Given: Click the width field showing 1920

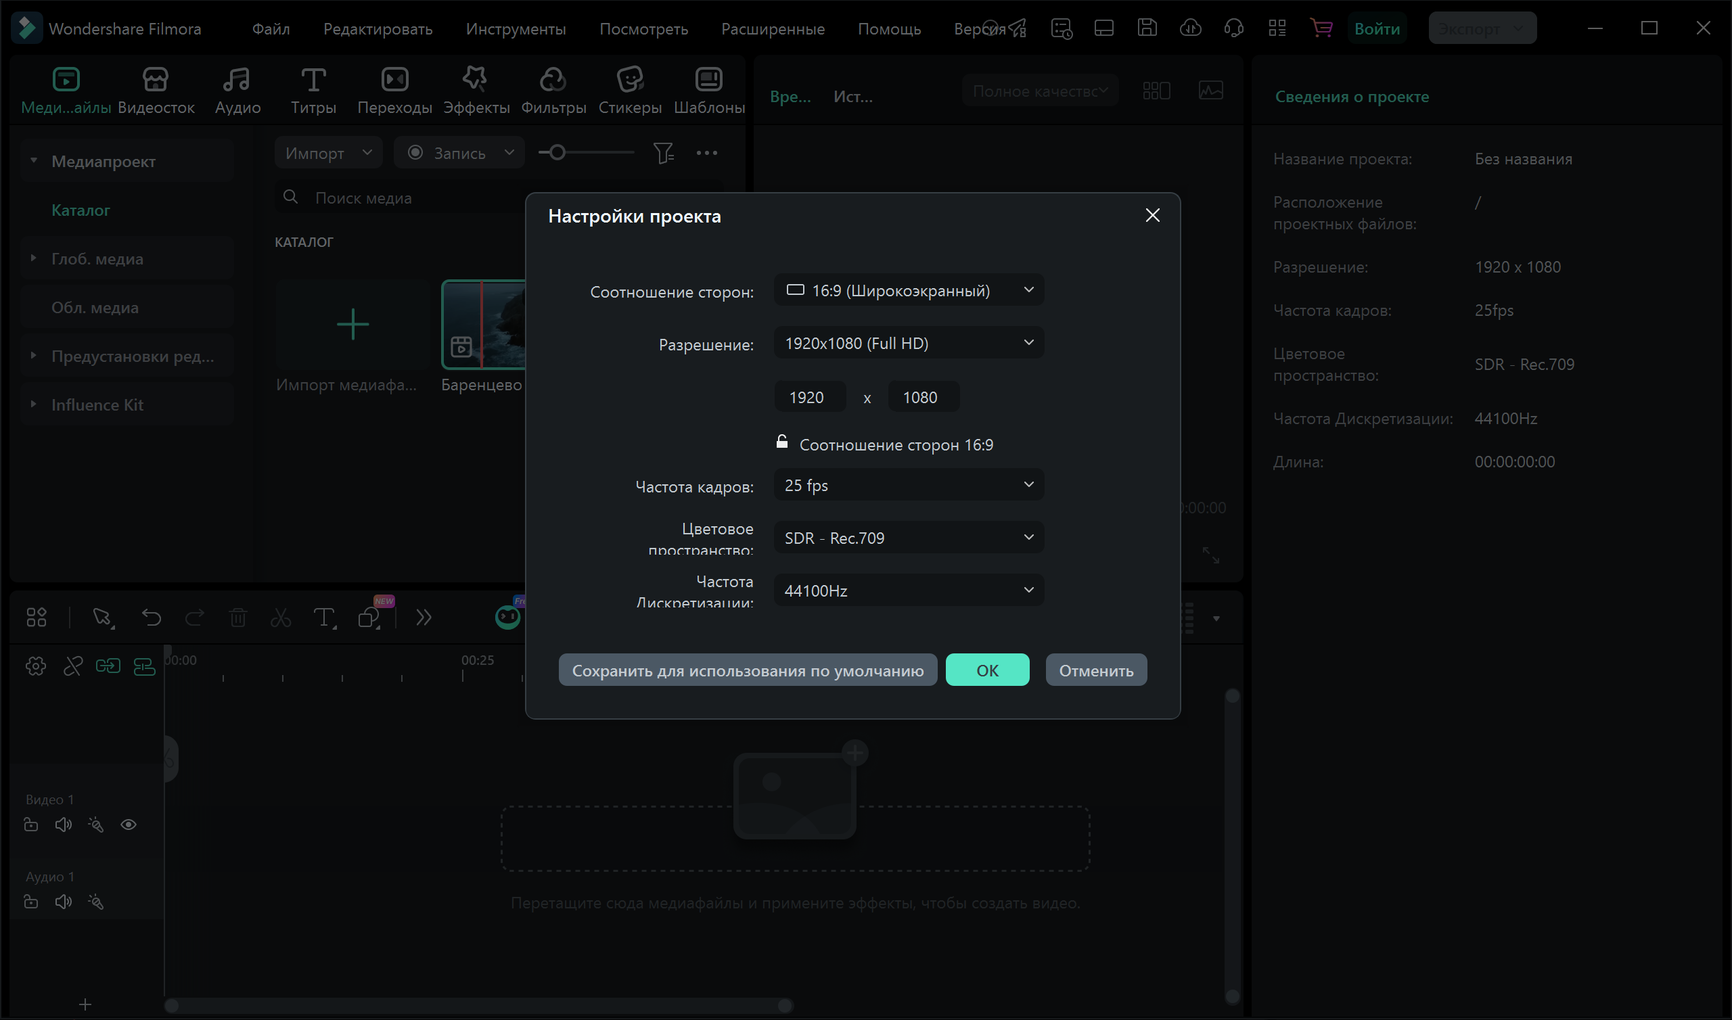Looking at the screenshot, I should coord(809,397).
